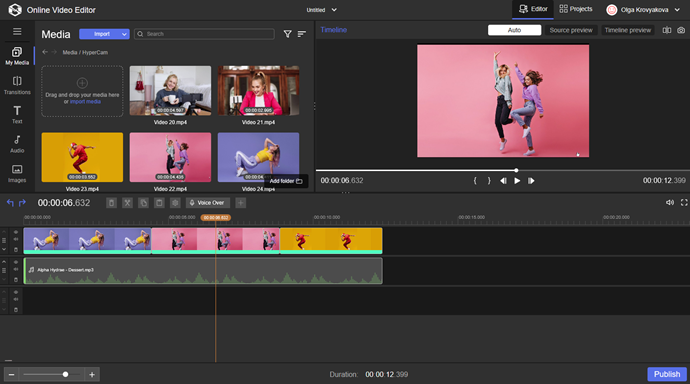The image size is (690, 384).
Task: Move the audio track up with chevron
Action: 4,262
